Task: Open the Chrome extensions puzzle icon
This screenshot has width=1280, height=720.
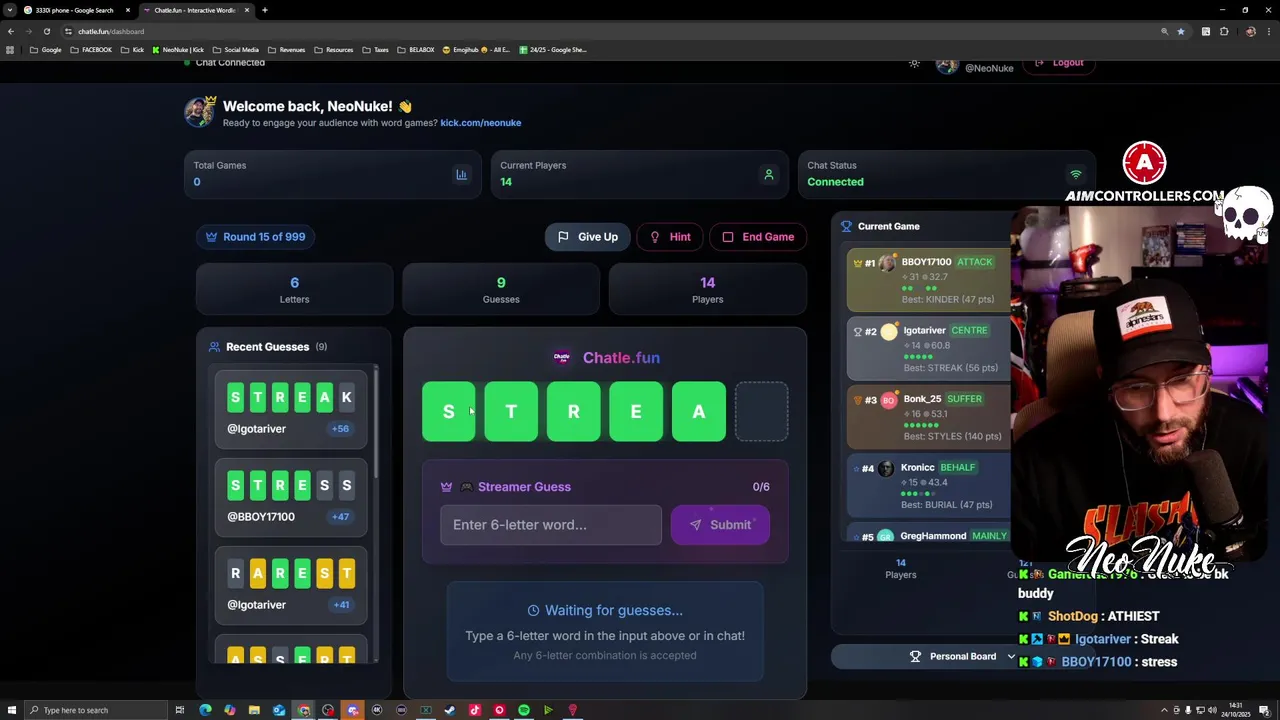Action: 1224,31
